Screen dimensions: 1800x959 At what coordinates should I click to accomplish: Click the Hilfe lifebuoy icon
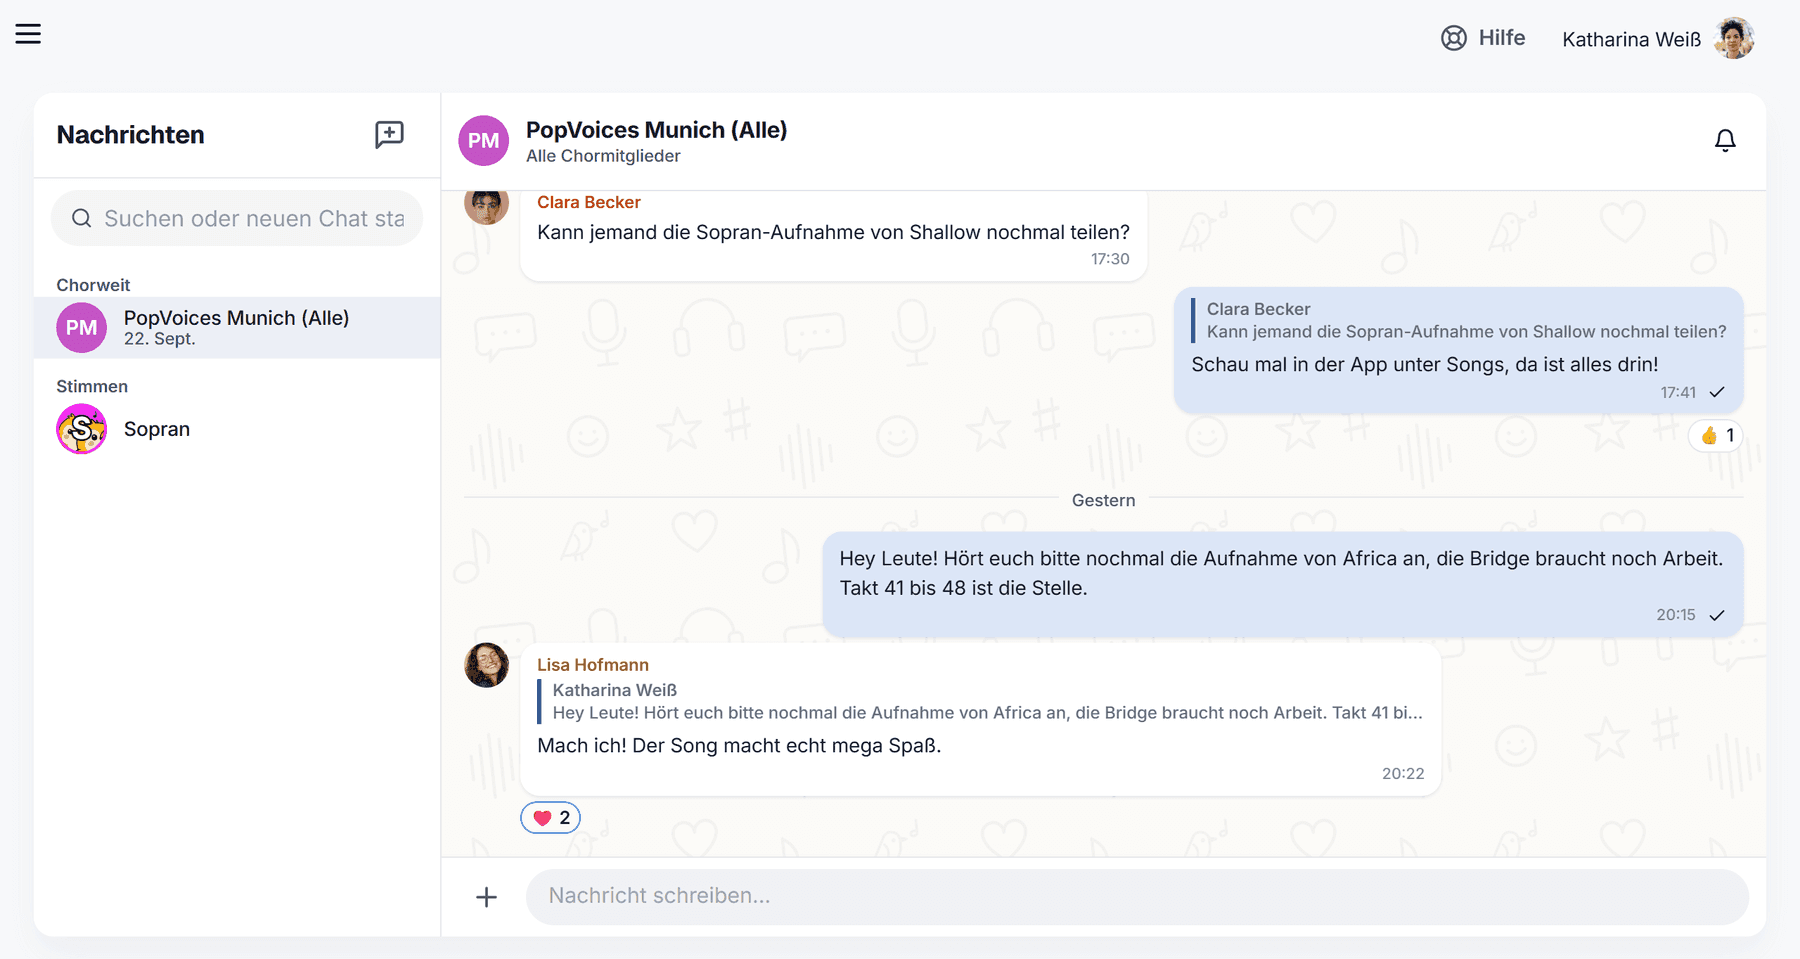(1453, 38)
